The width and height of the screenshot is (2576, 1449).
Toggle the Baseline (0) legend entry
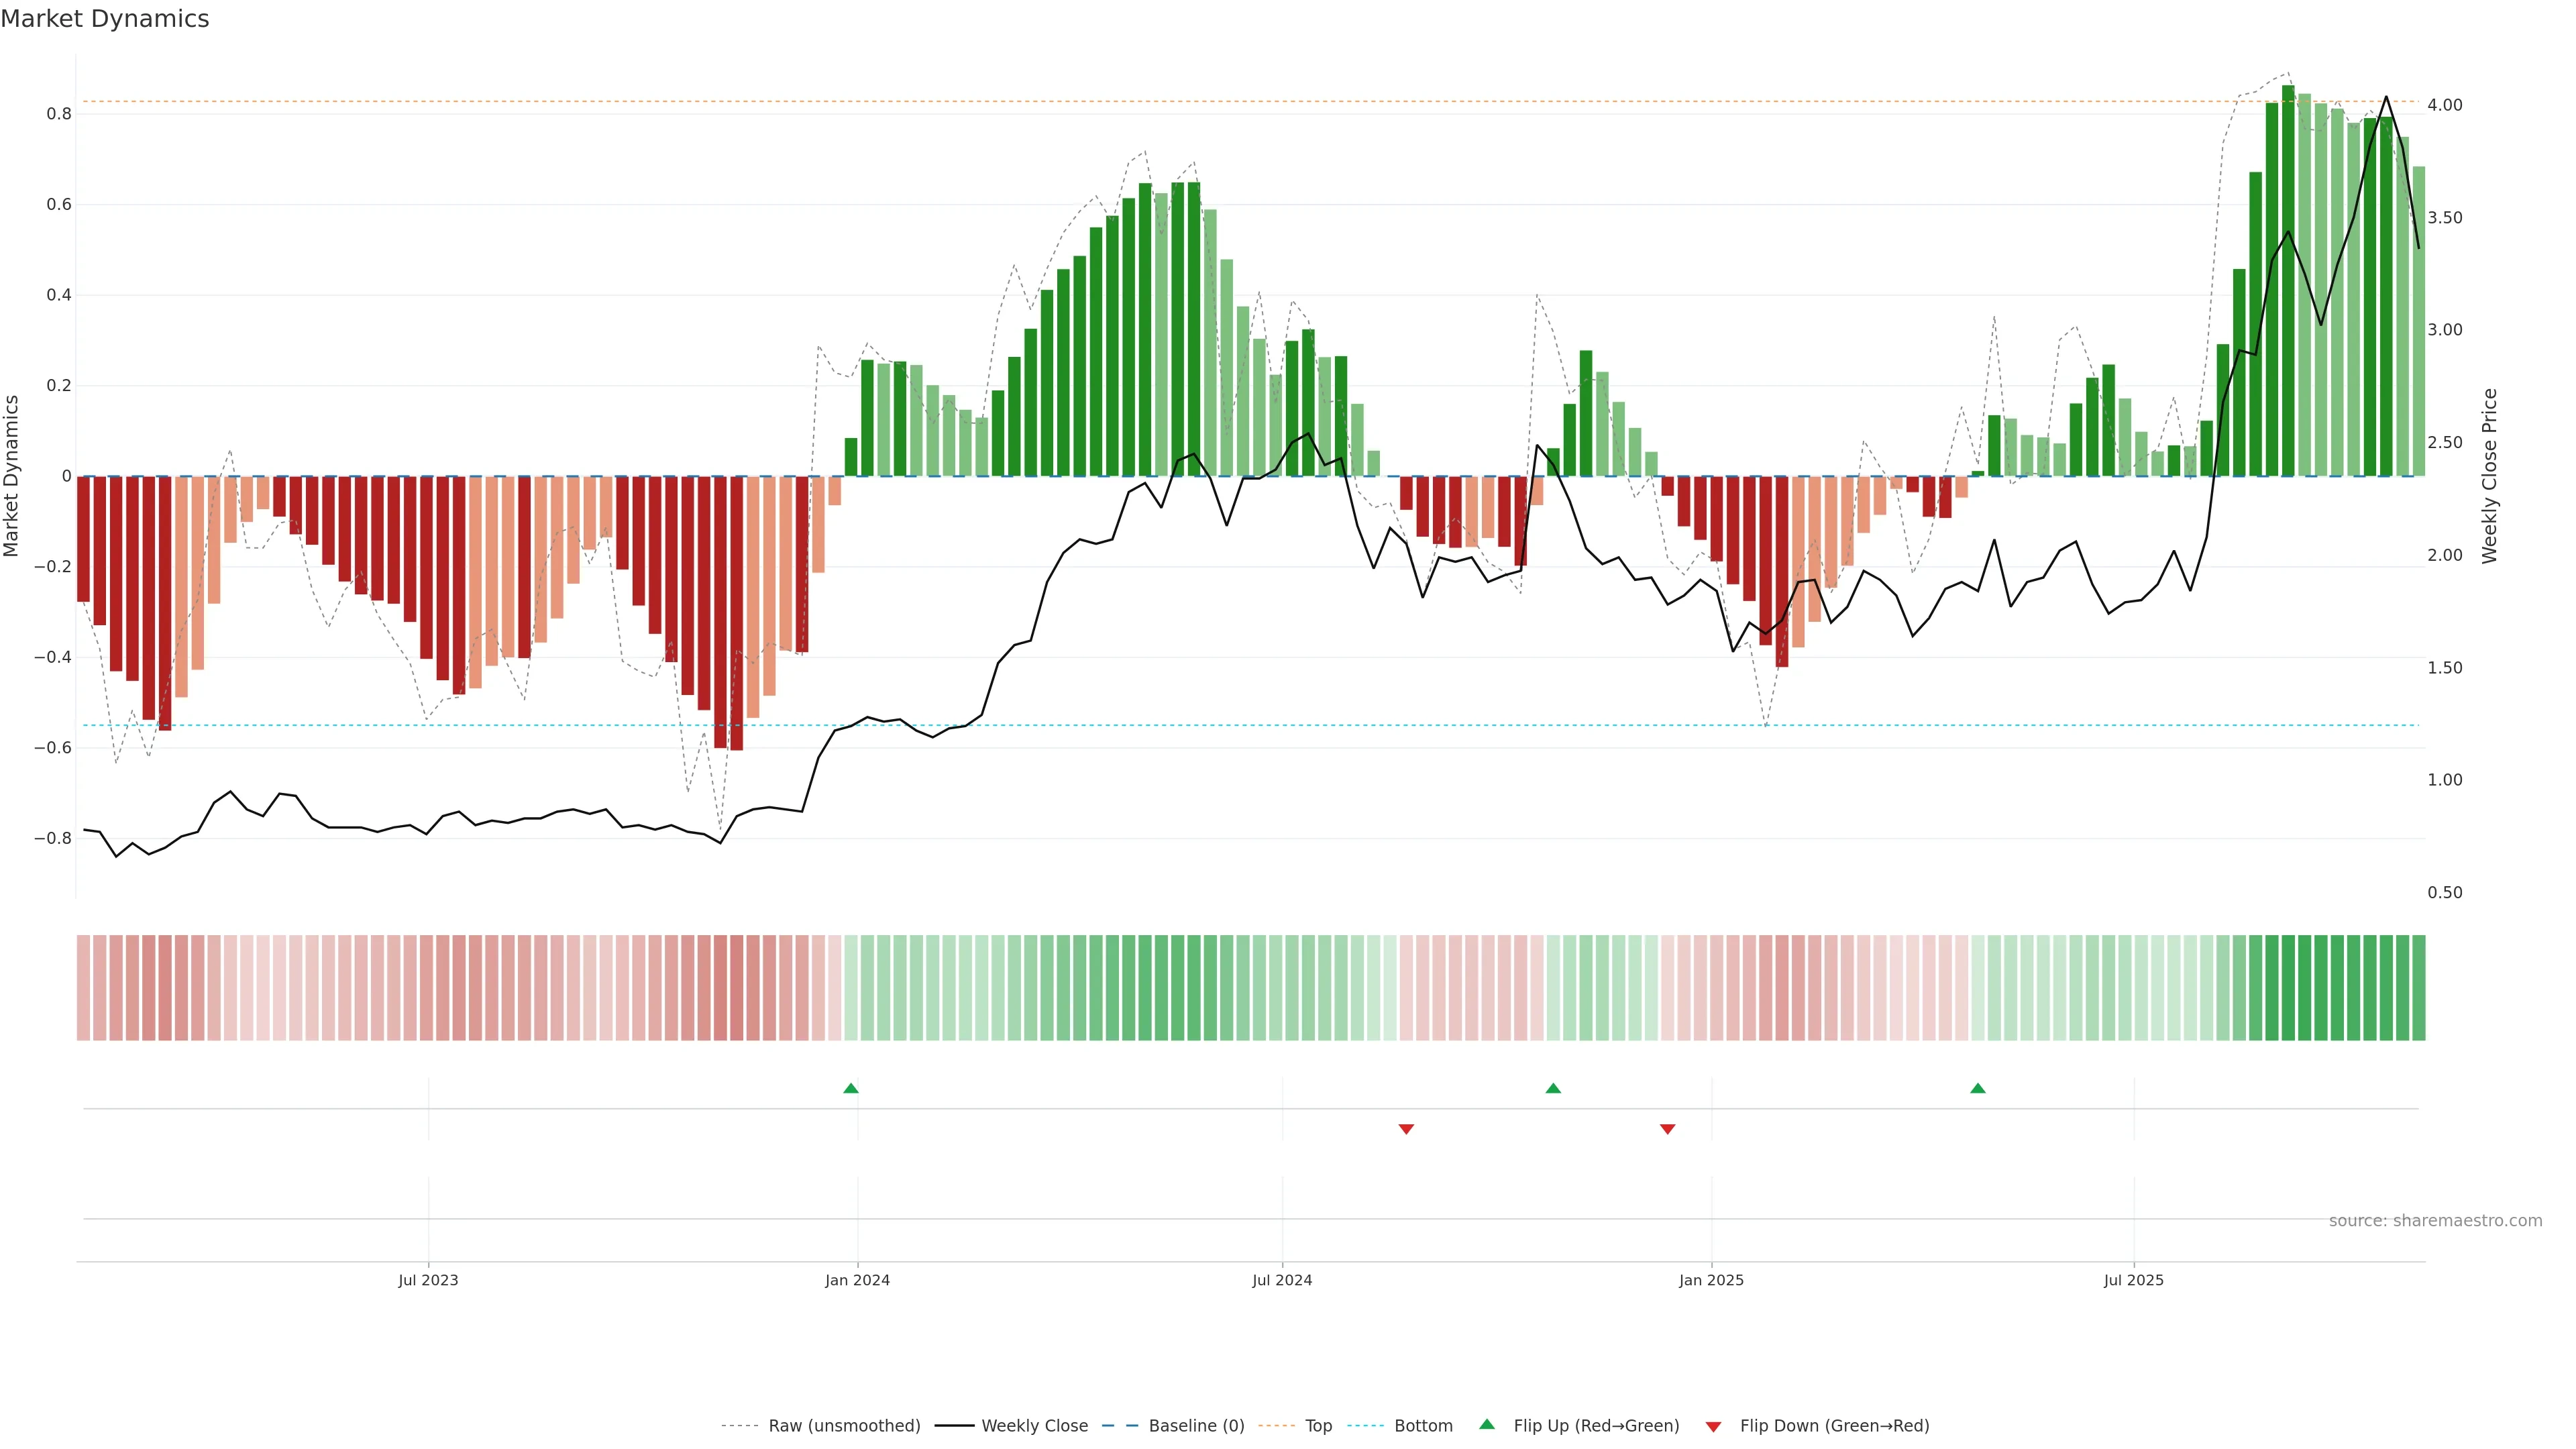tap(1196, 1426)
